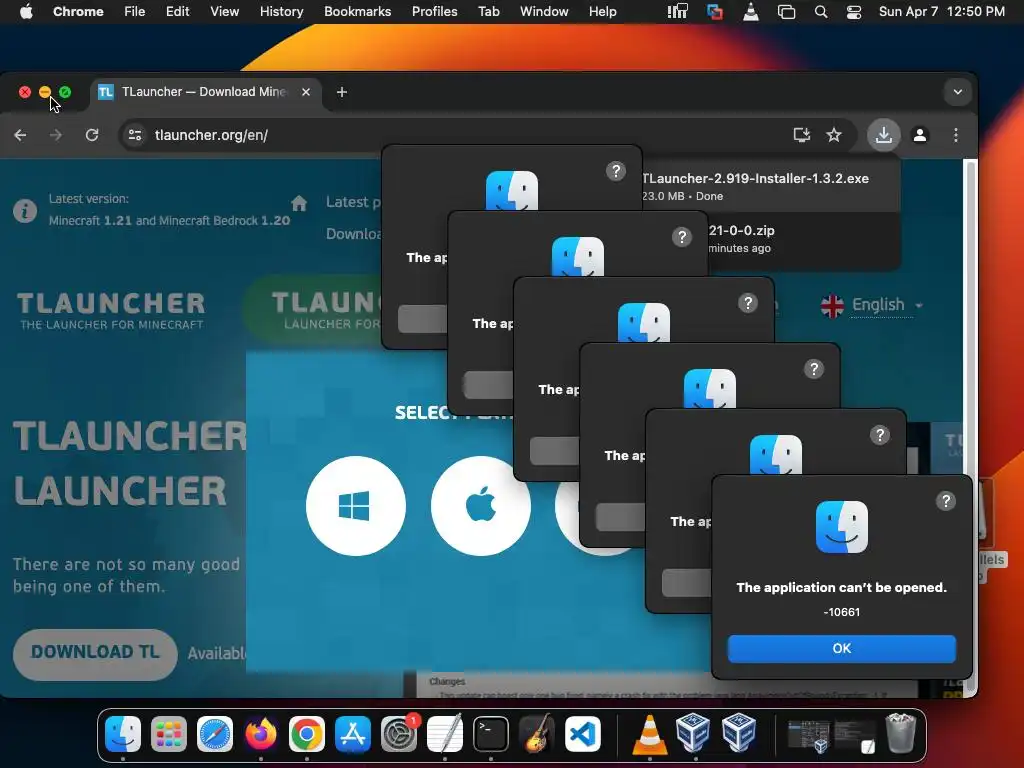Open help on the front error dialog

(946, 501)
